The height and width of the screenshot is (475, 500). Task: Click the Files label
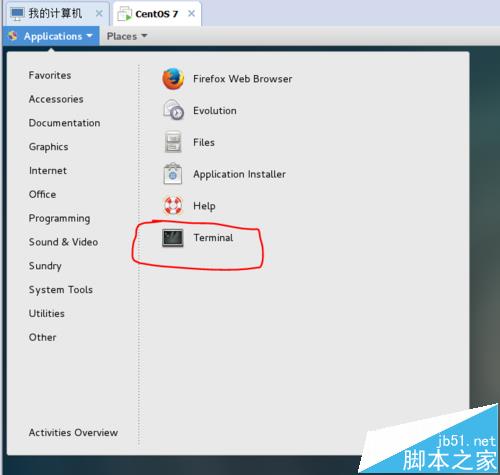point(204,142)
